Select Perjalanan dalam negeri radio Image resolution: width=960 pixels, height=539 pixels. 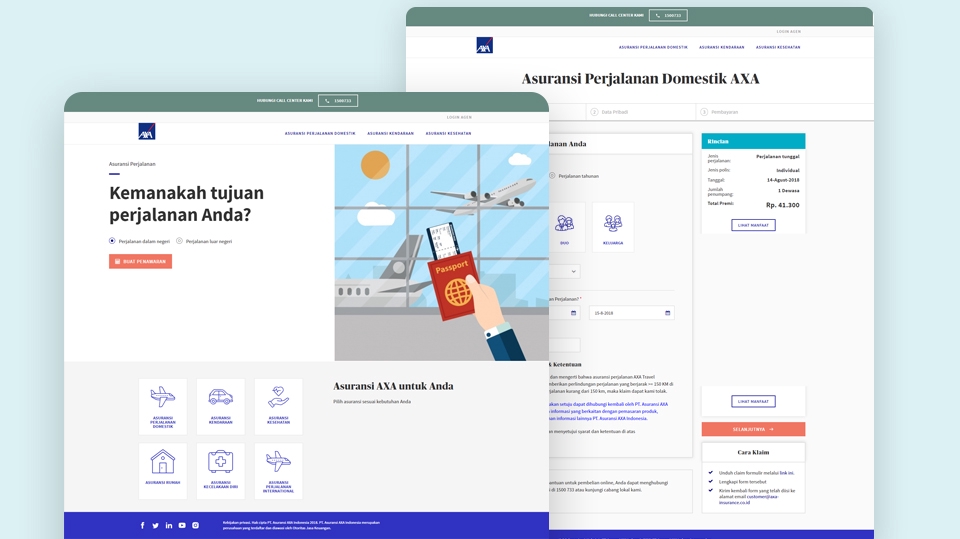pyautogui.click(x=112, y=241)
